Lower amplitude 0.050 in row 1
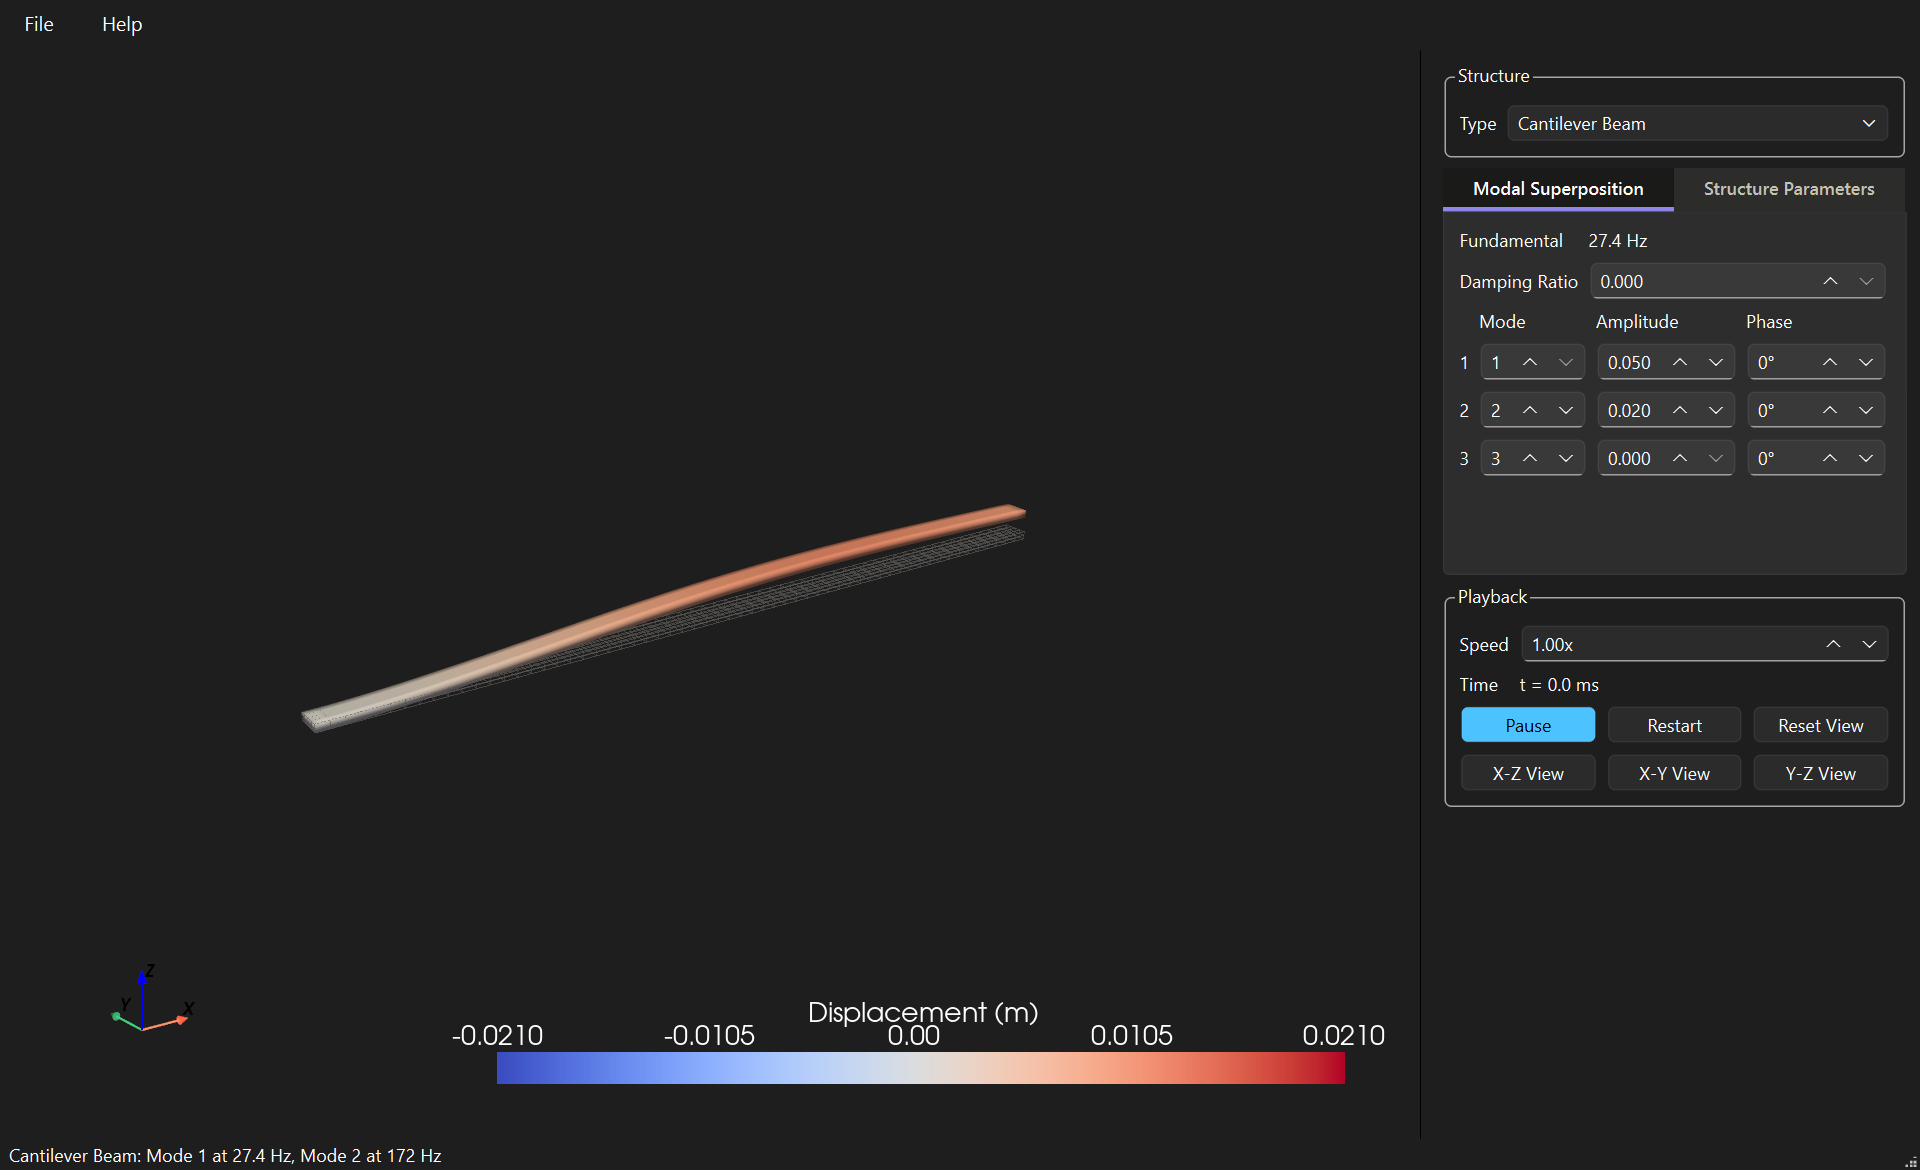Viewport: 1920px width, 1170px height. [x=1716, y=363]
